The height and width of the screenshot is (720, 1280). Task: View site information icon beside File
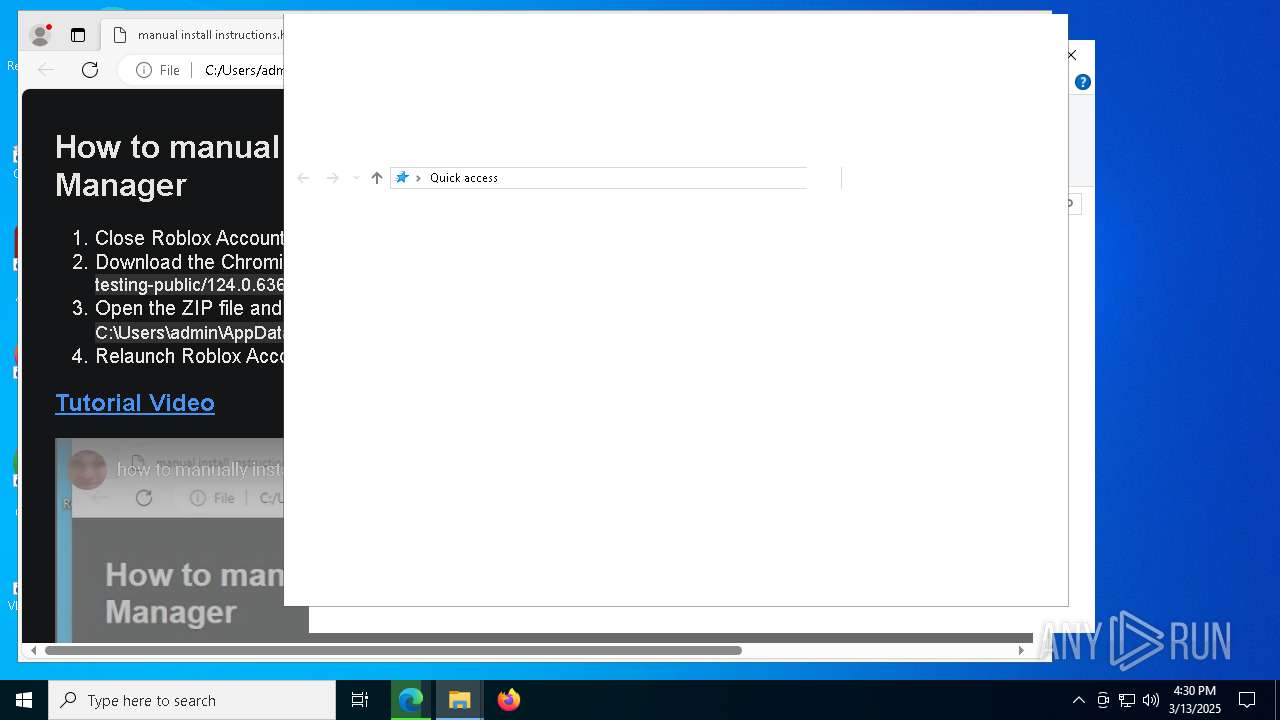pyautogui.click(x=144, y=70)
